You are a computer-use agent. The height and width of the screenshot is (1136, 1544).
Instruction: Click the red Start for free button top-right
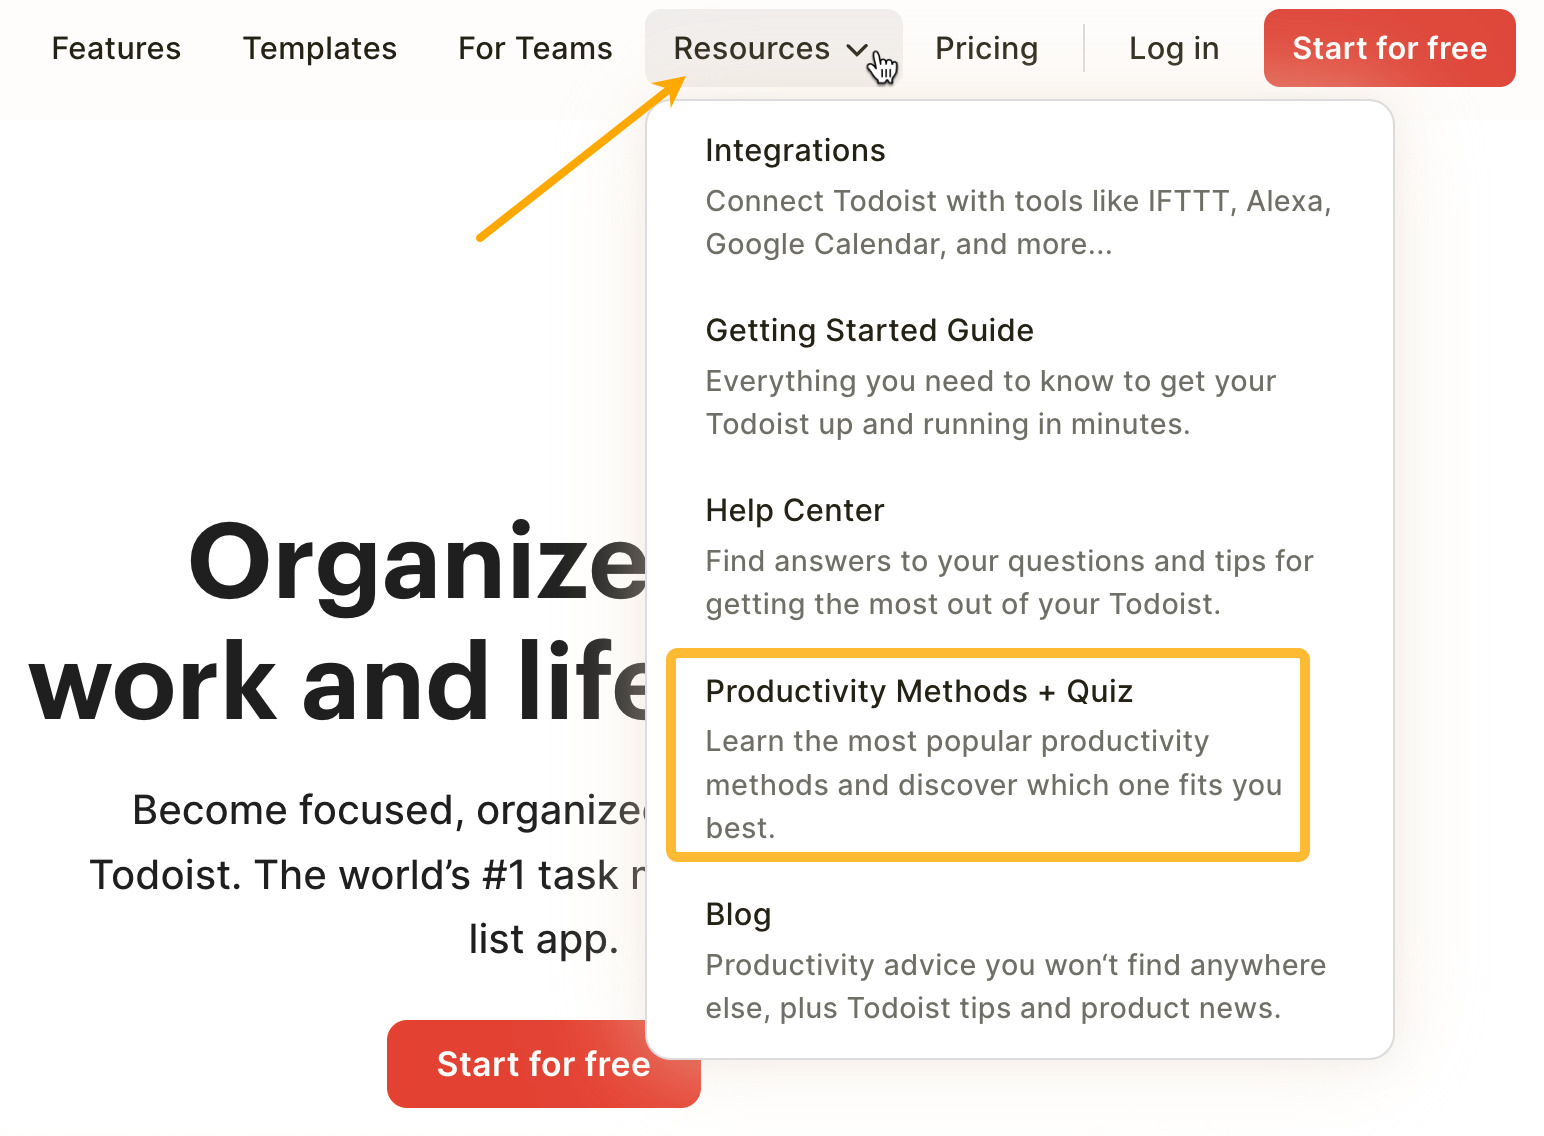click(1389, 47)
